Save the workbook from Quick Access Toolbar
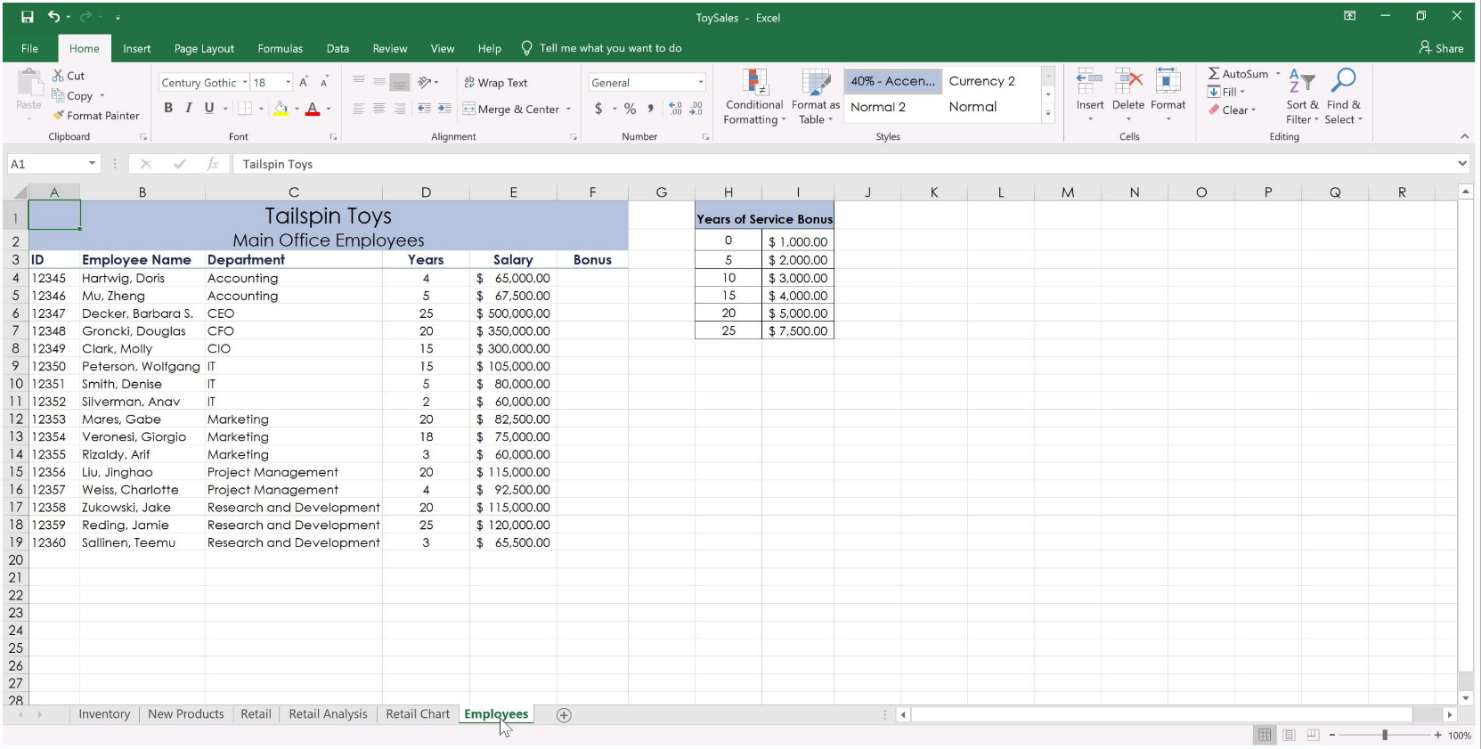1481x749 pixels. coord(27,17)
